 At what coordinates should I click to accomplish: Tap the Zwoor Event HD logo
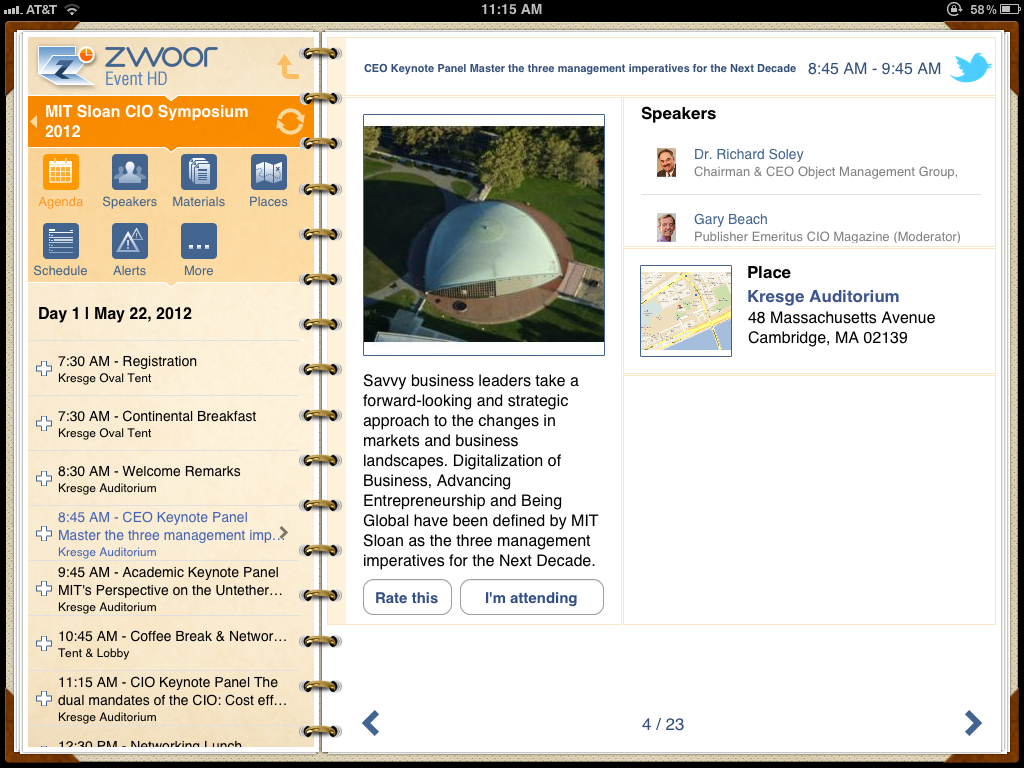(127, 66)
